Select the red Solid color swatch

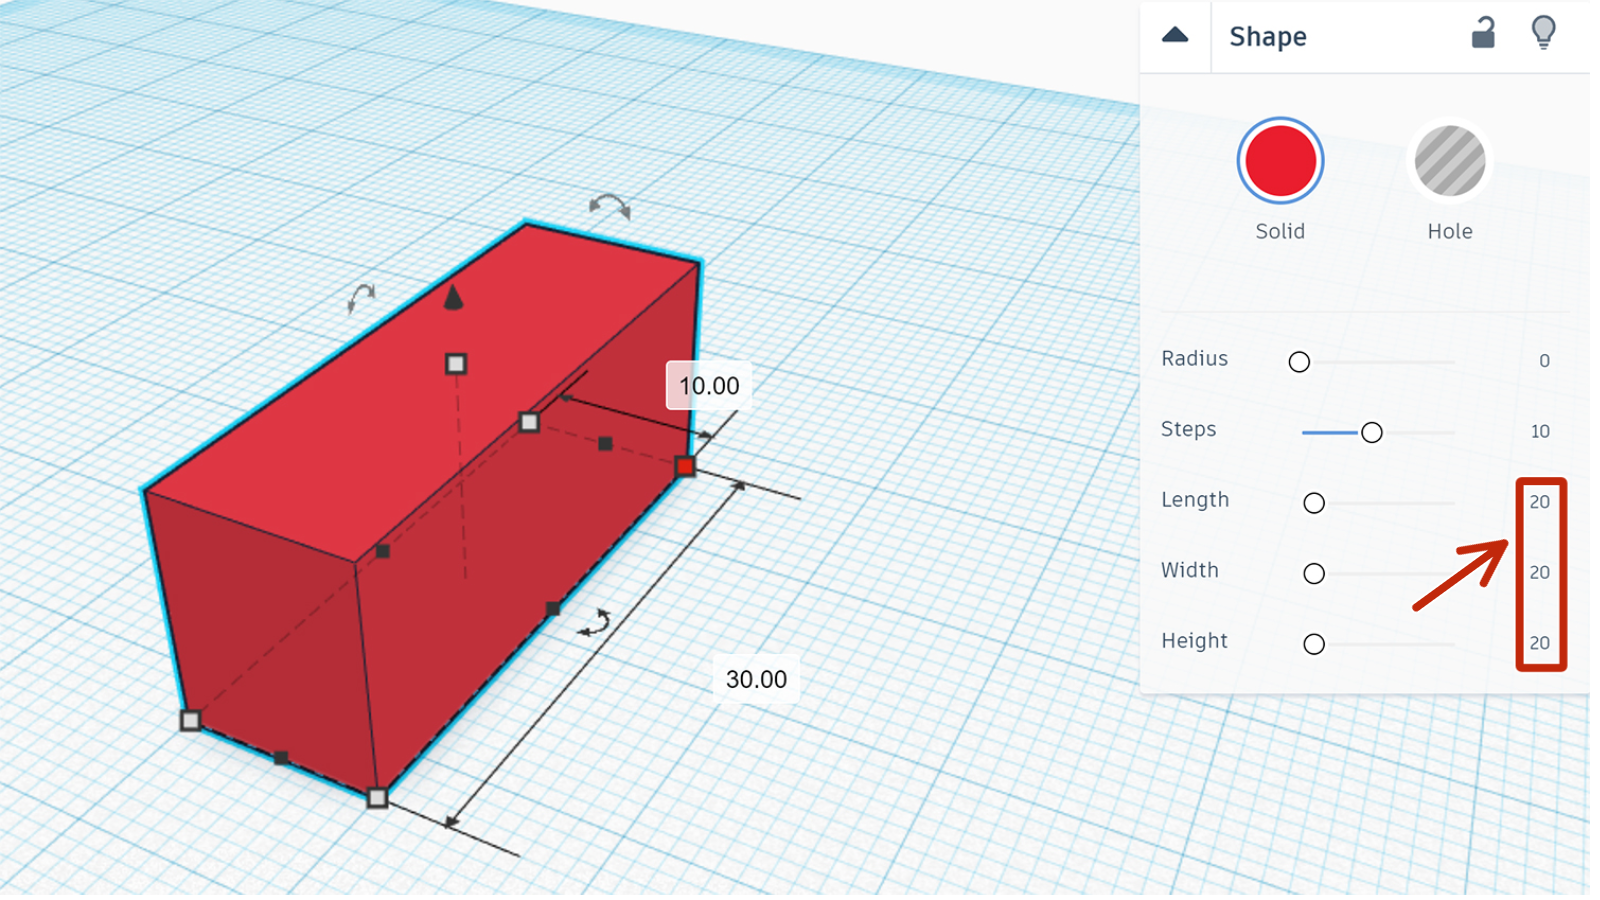coord(1280,161)
